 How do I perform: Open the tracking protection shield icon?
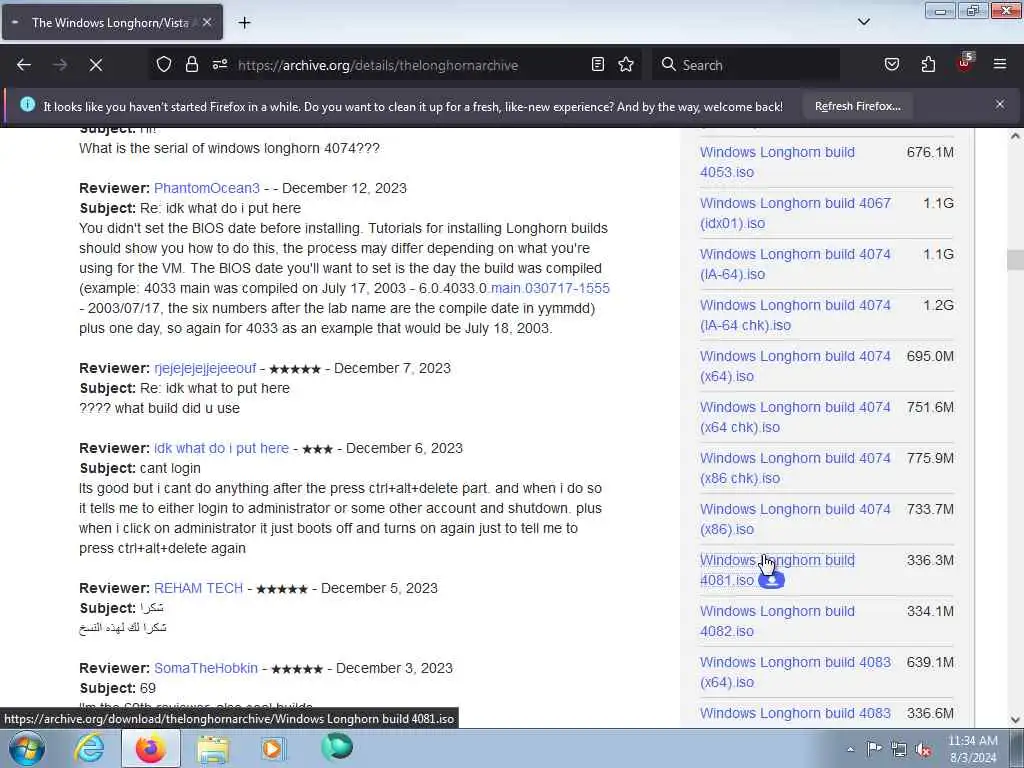click(164, 65)
